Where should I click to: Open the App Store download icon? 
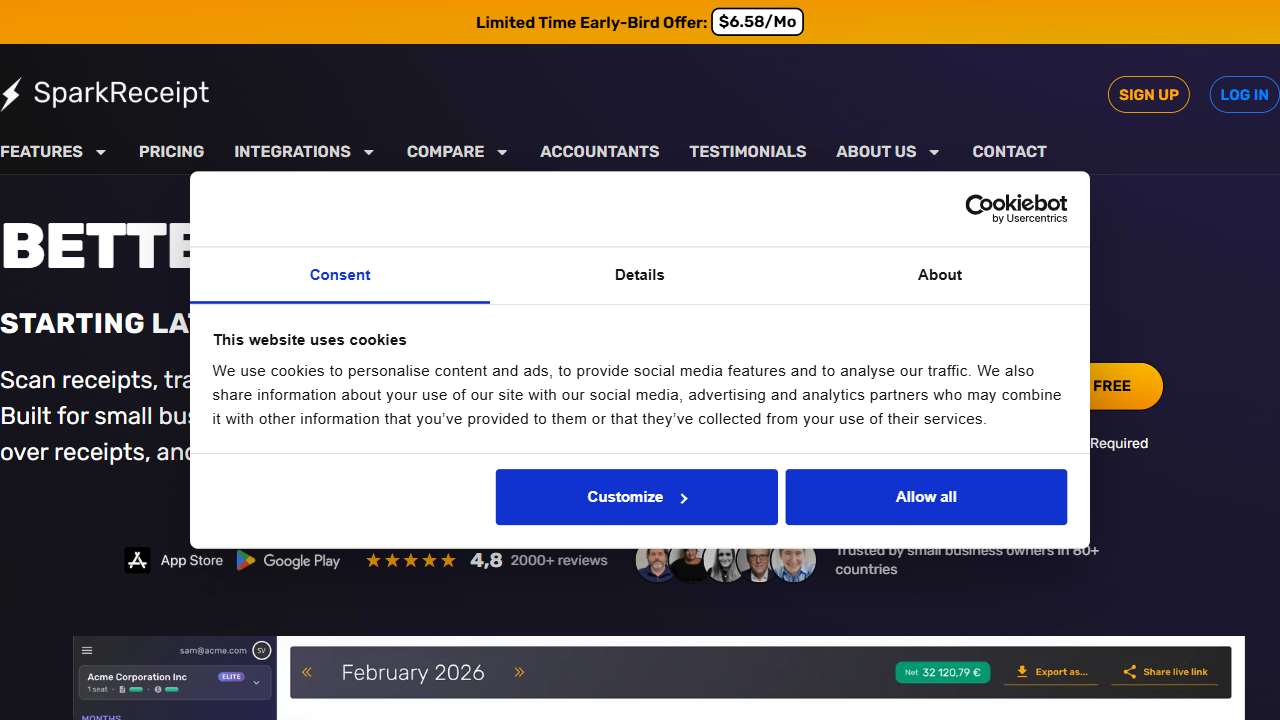(x=137, y=560)
